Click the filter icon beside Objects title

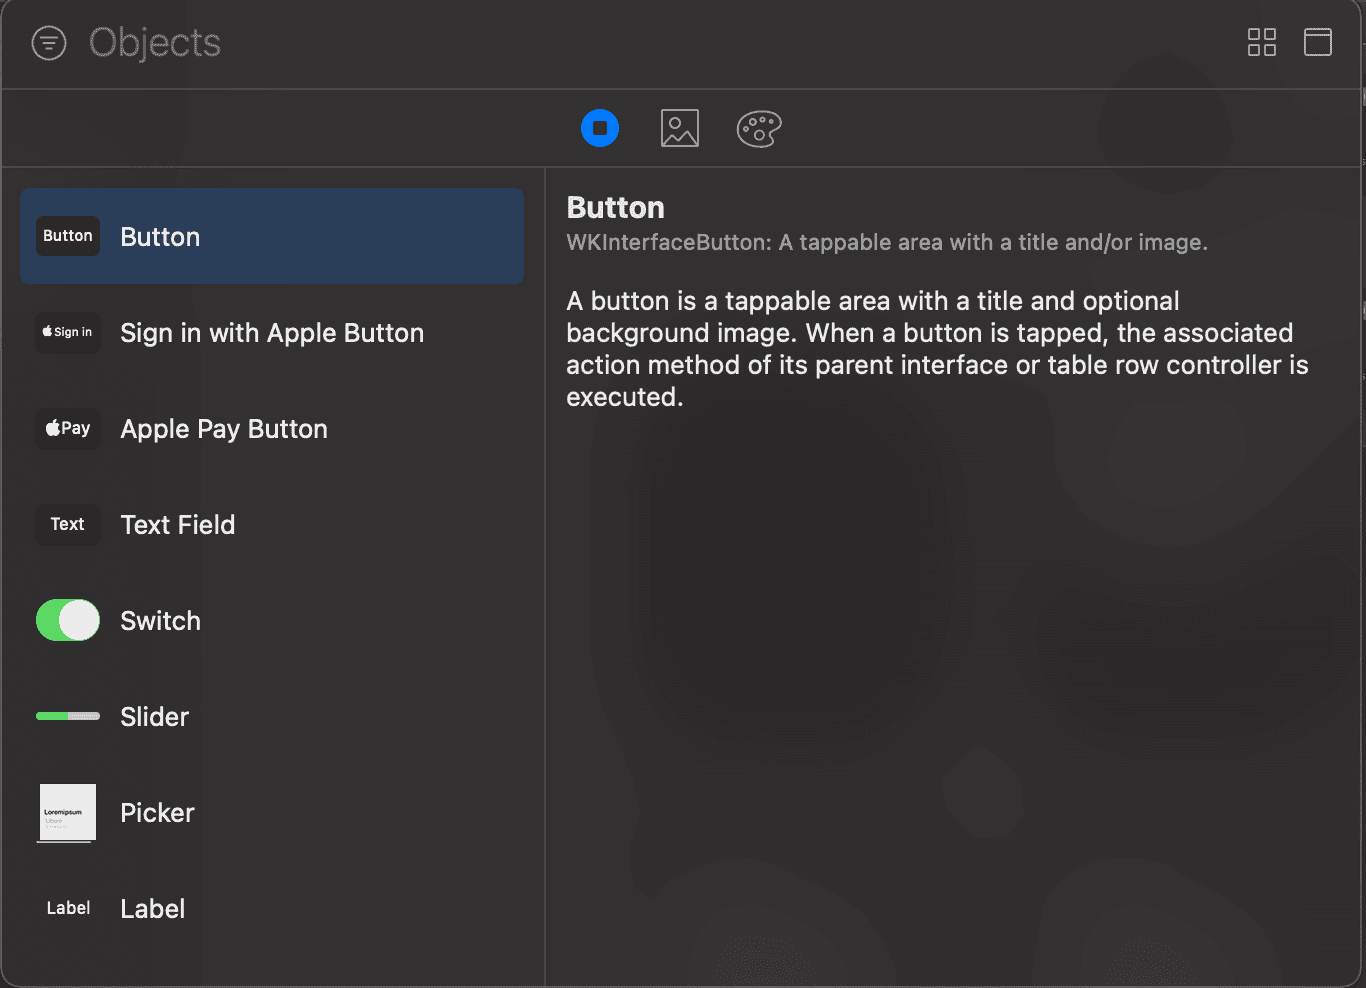tap(49, 43)
